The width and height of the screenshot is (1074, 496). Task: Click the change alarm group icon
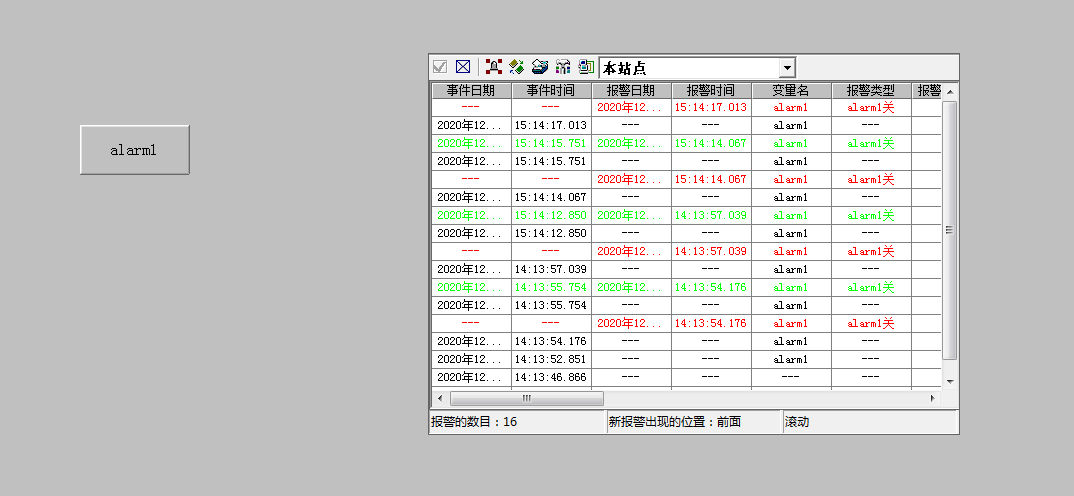(x=563, y=67)
